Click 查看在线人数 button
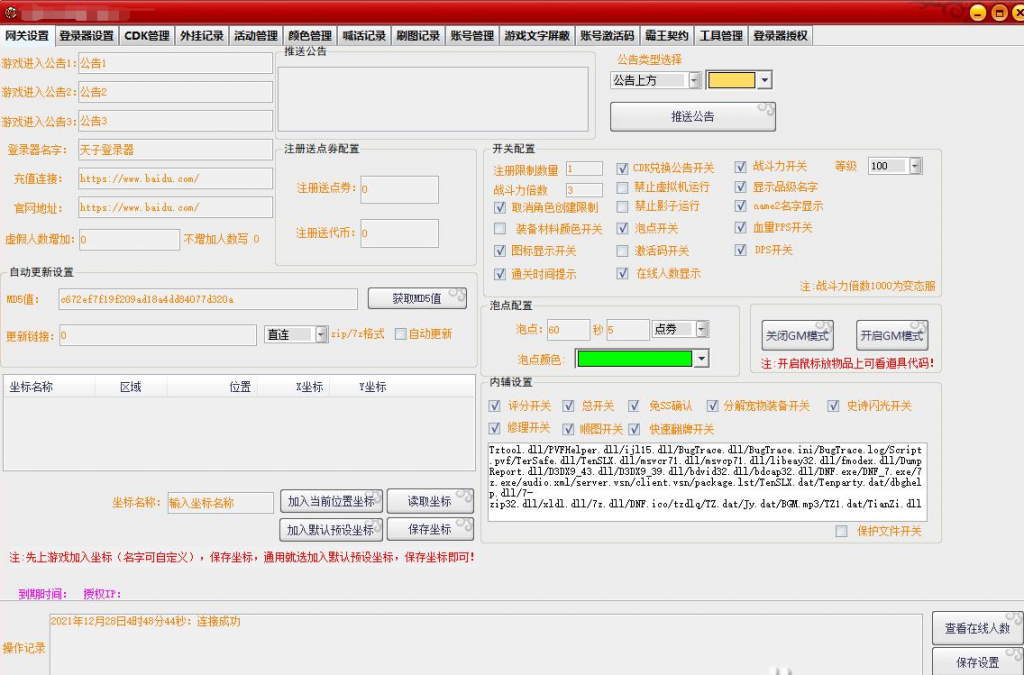1024x675 pixels. [977, 628]
